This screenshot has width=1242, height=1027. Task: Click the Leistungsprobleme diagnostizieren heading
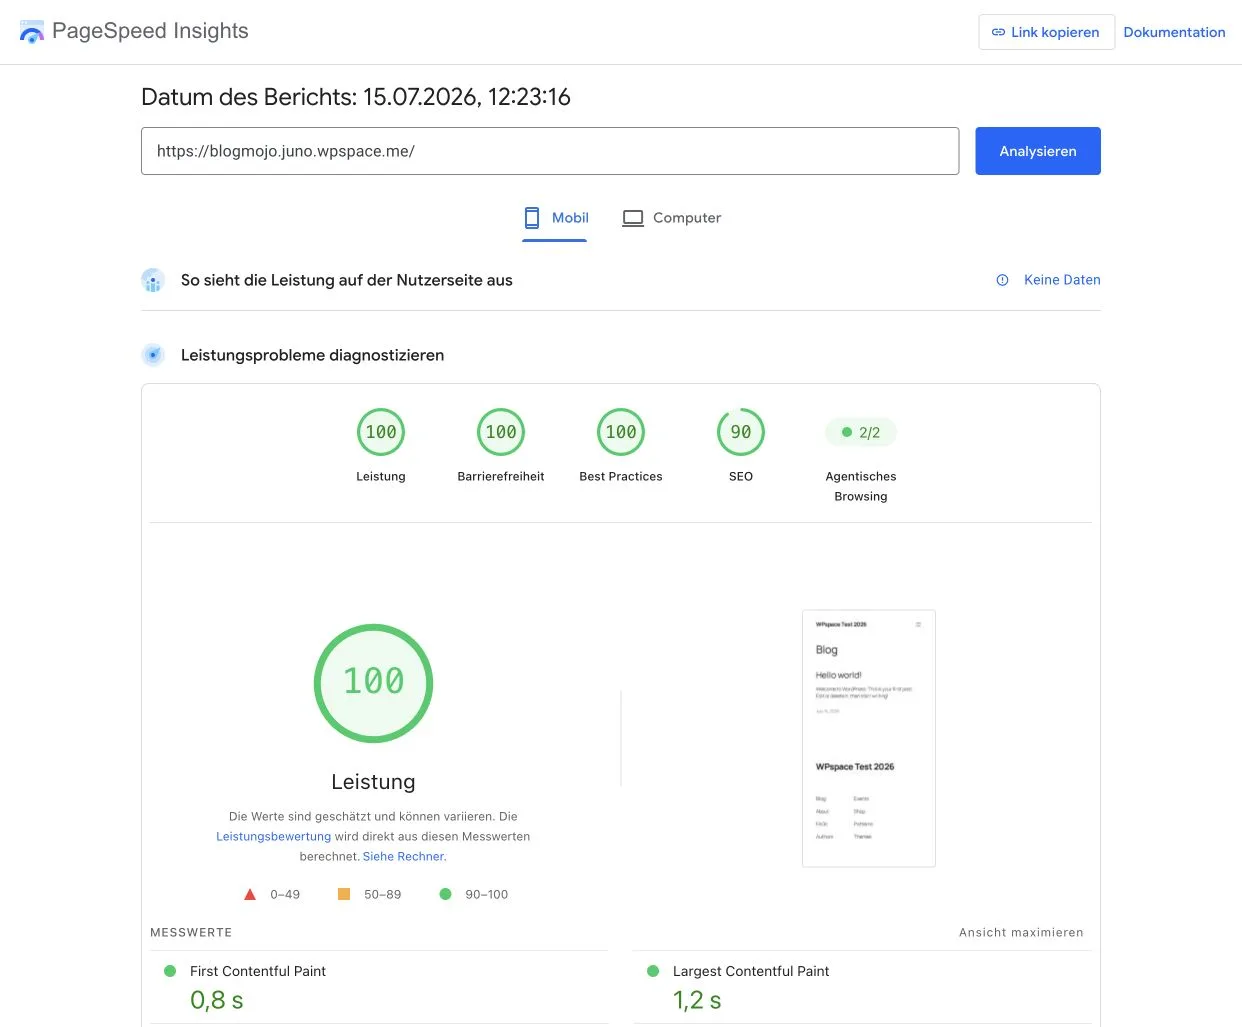(312, 355)
